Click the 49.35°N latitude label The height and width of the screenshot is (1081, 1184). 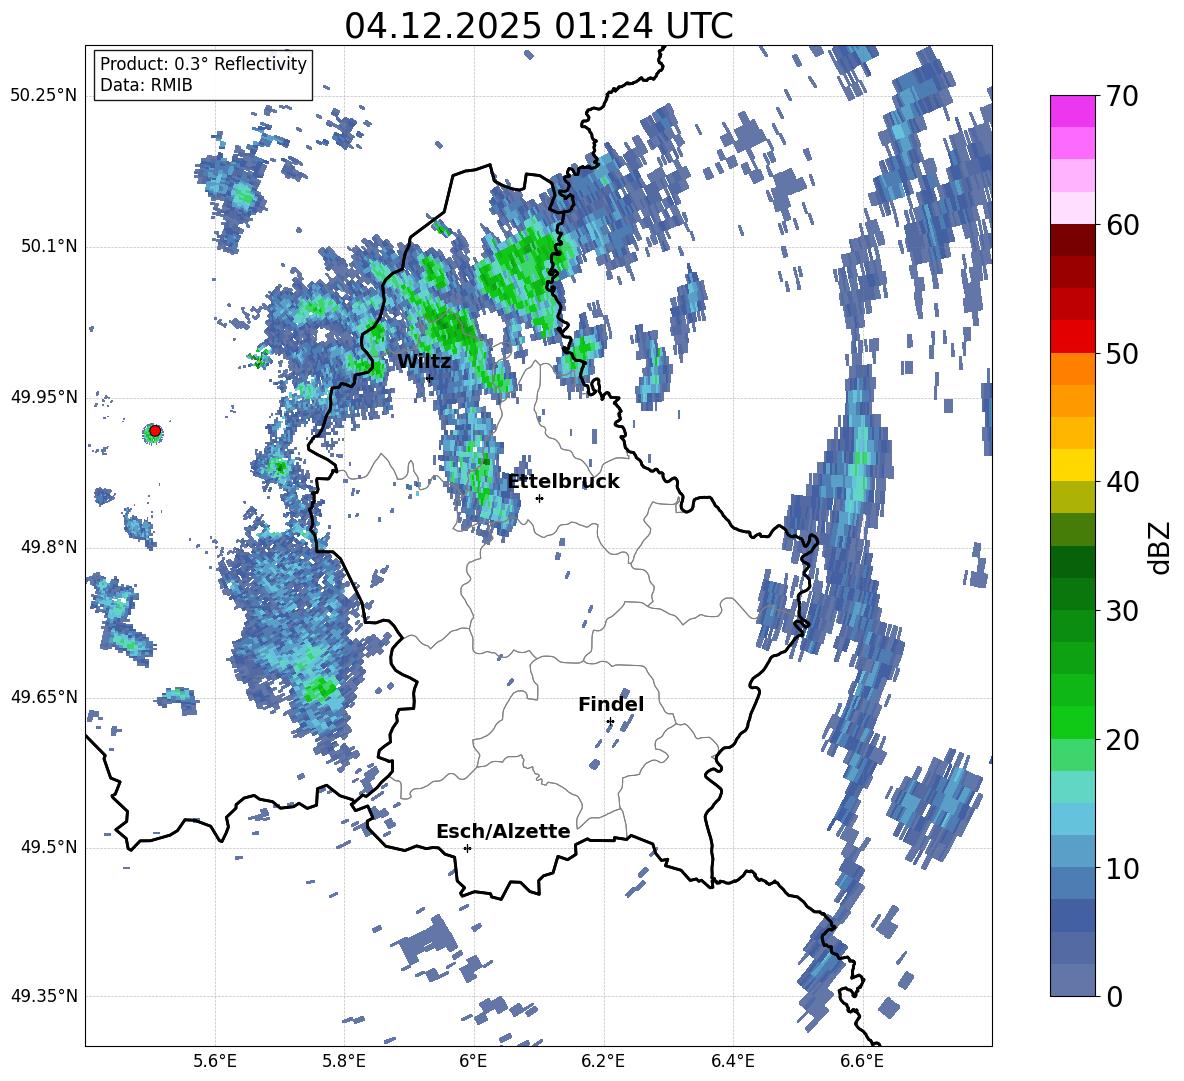[x=44, y=996]
